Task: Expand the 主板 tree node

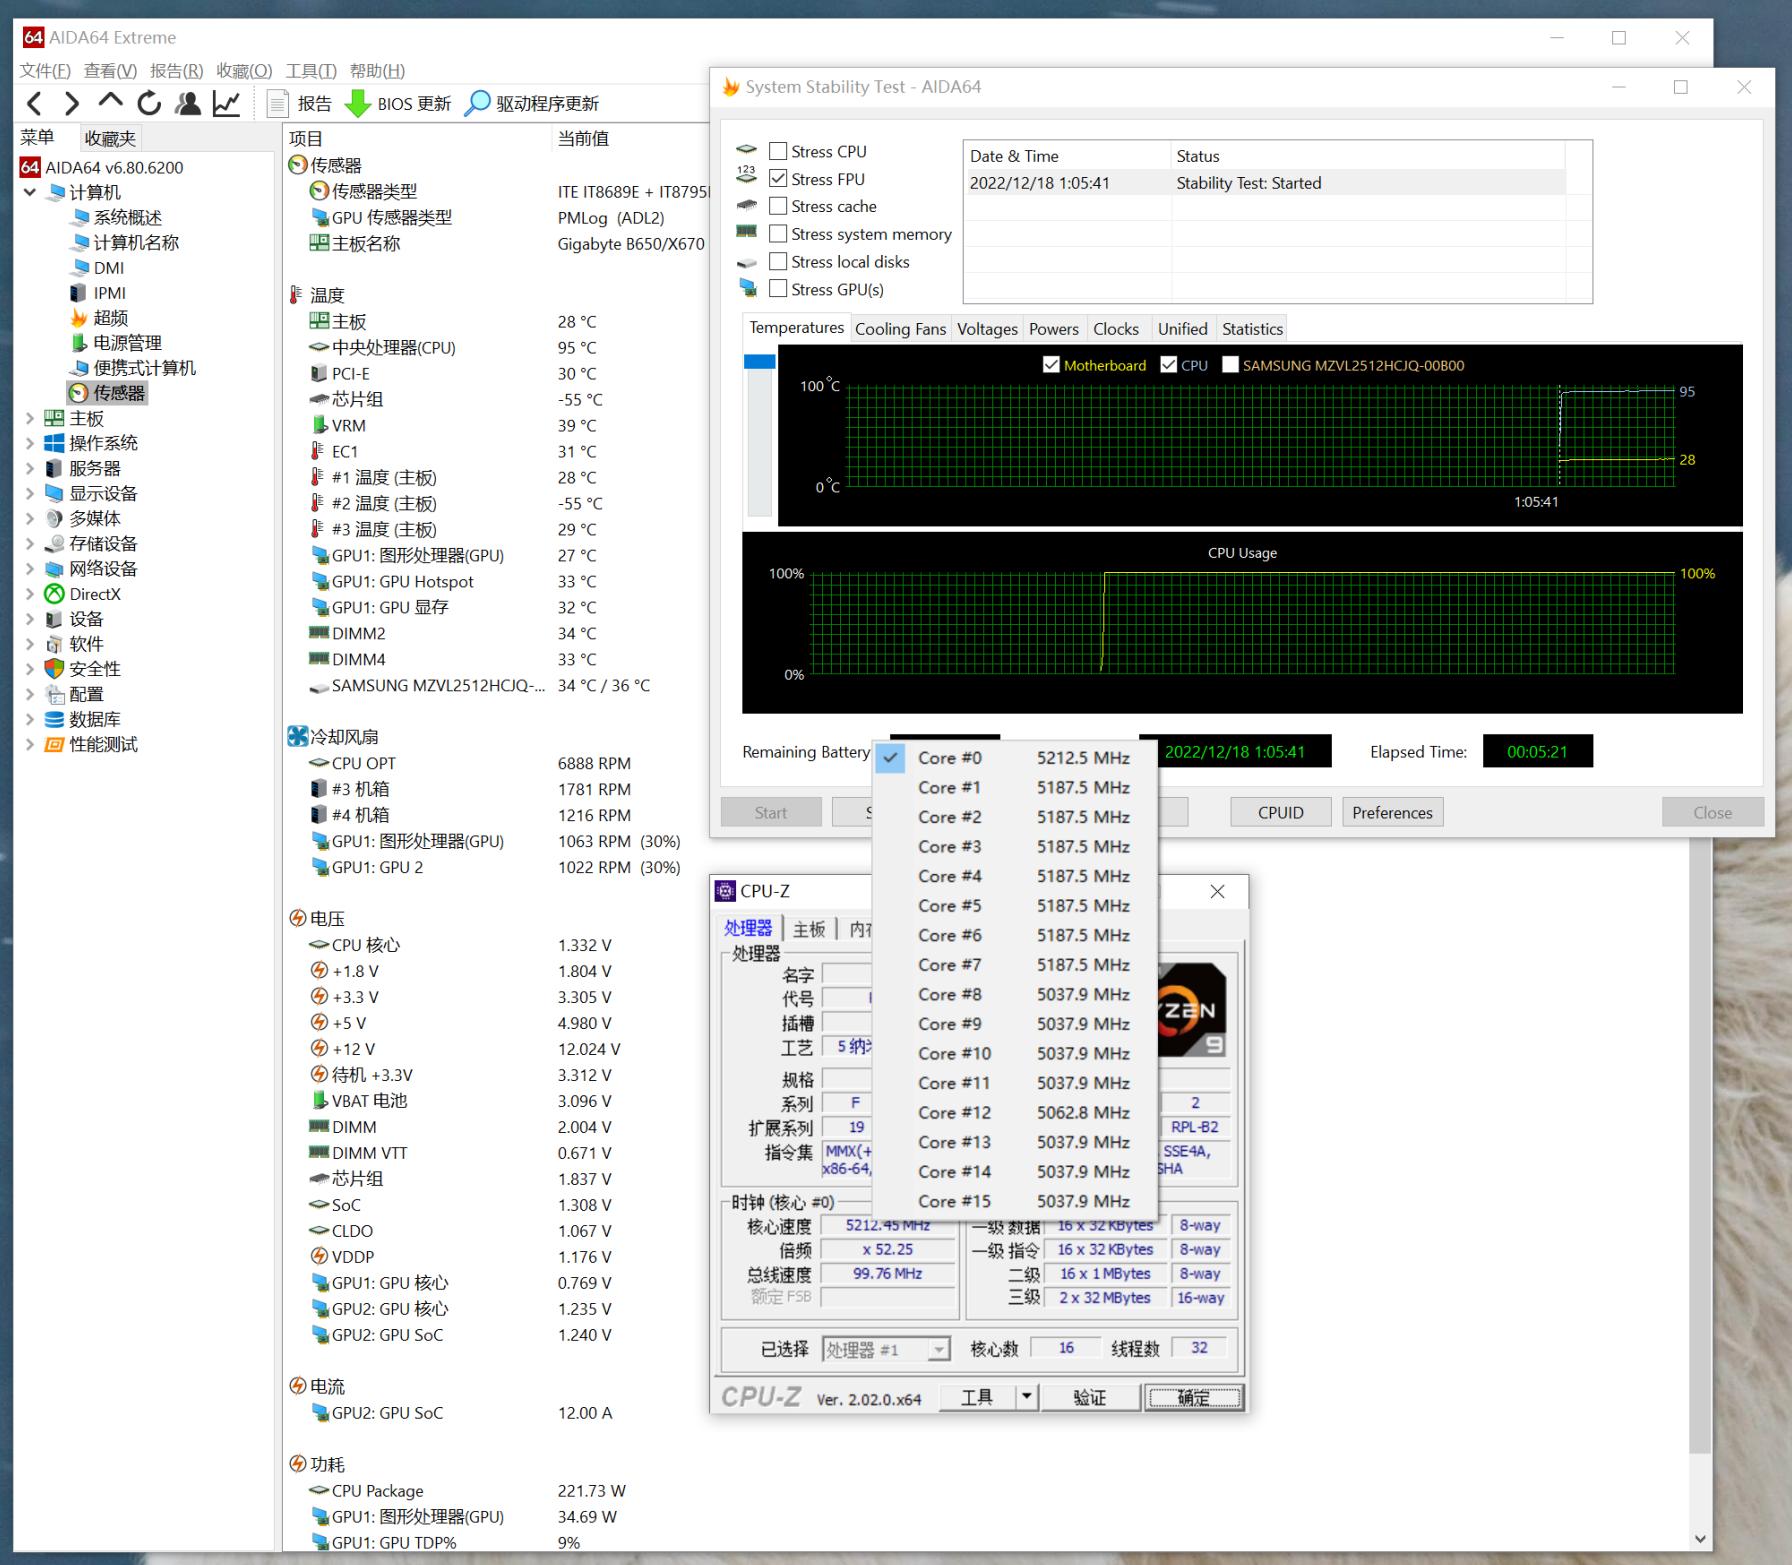Action: (x=30, y=418)
